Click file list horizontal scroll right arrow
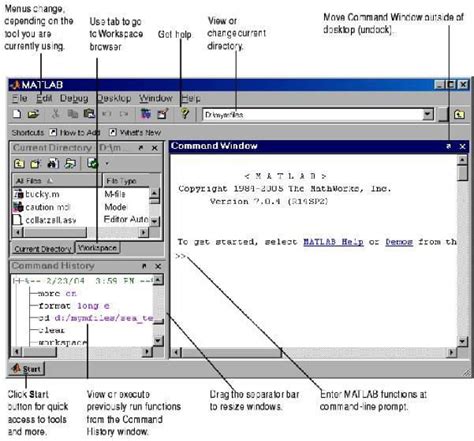 (143, 232)
